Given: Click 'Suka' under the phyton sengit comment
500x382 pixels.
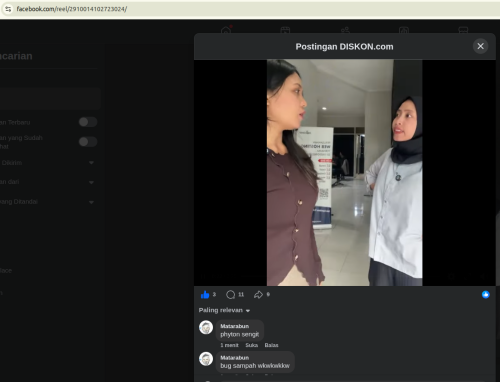Looking at the screenshot, I should (252, 345).
